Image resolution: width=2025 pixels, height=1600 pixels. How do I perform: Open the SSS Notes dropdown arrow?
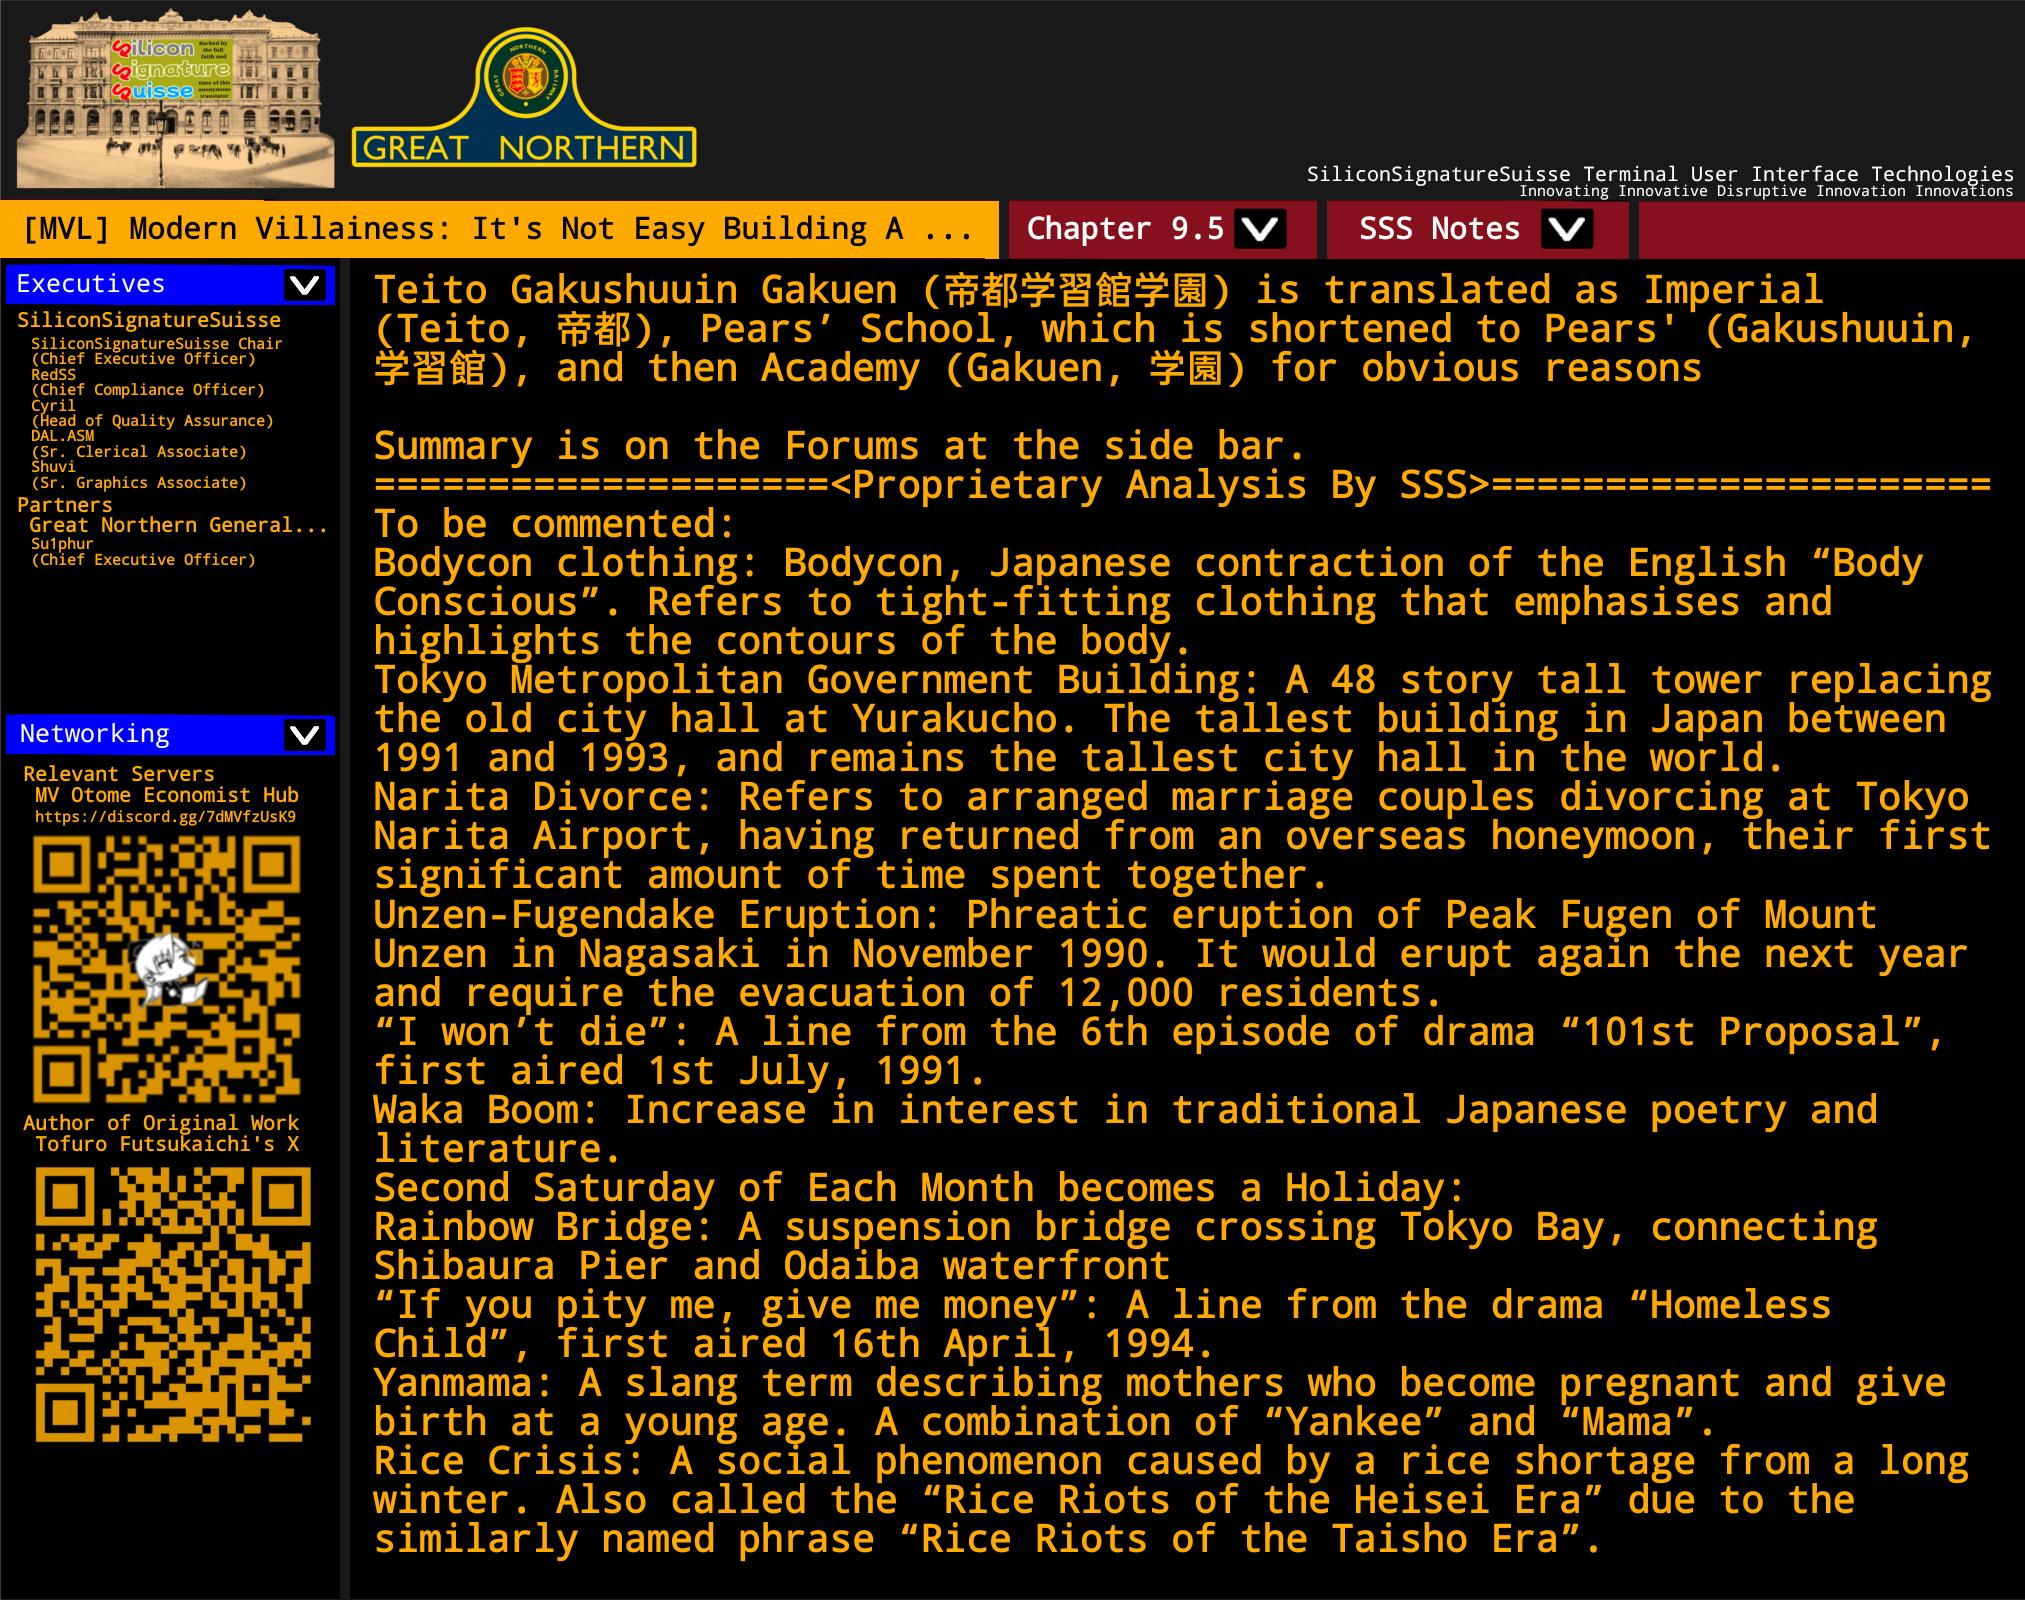[1566, 229]
